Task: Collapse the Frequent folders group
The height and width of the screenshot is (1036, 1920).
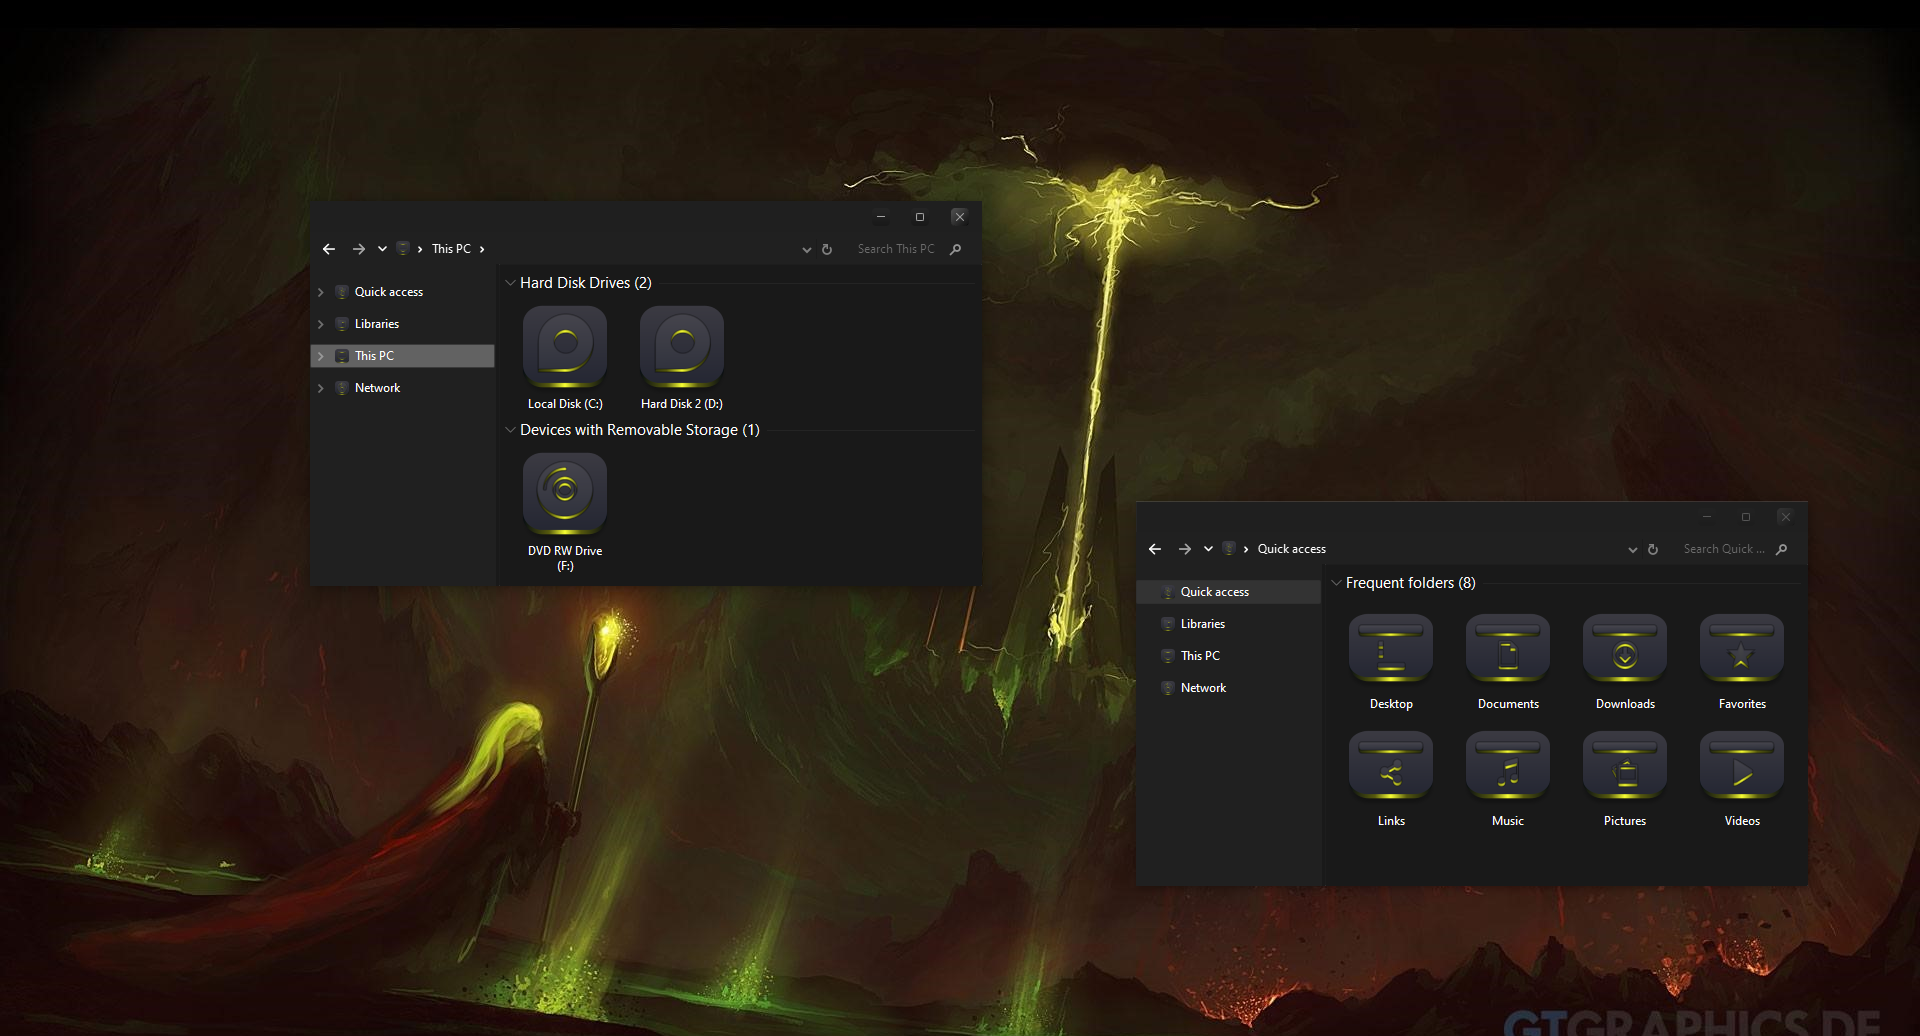Action: (x=1337, y=583)
